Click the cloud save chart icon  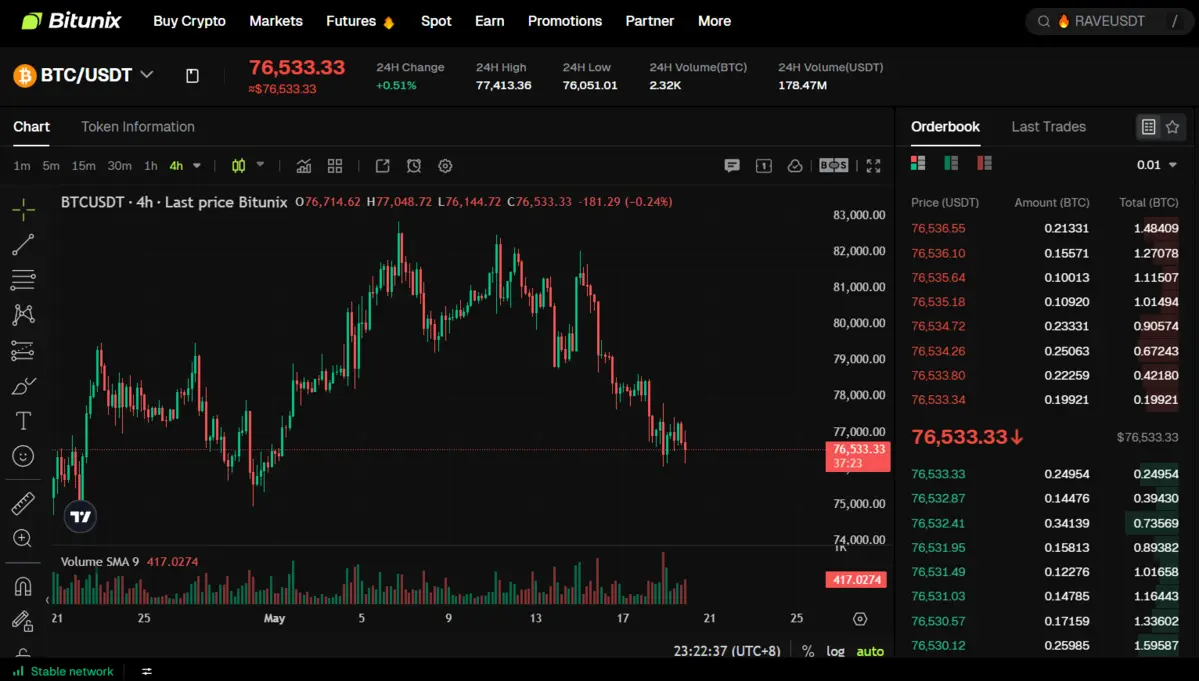pyautogui.click(x=794, y=166)
